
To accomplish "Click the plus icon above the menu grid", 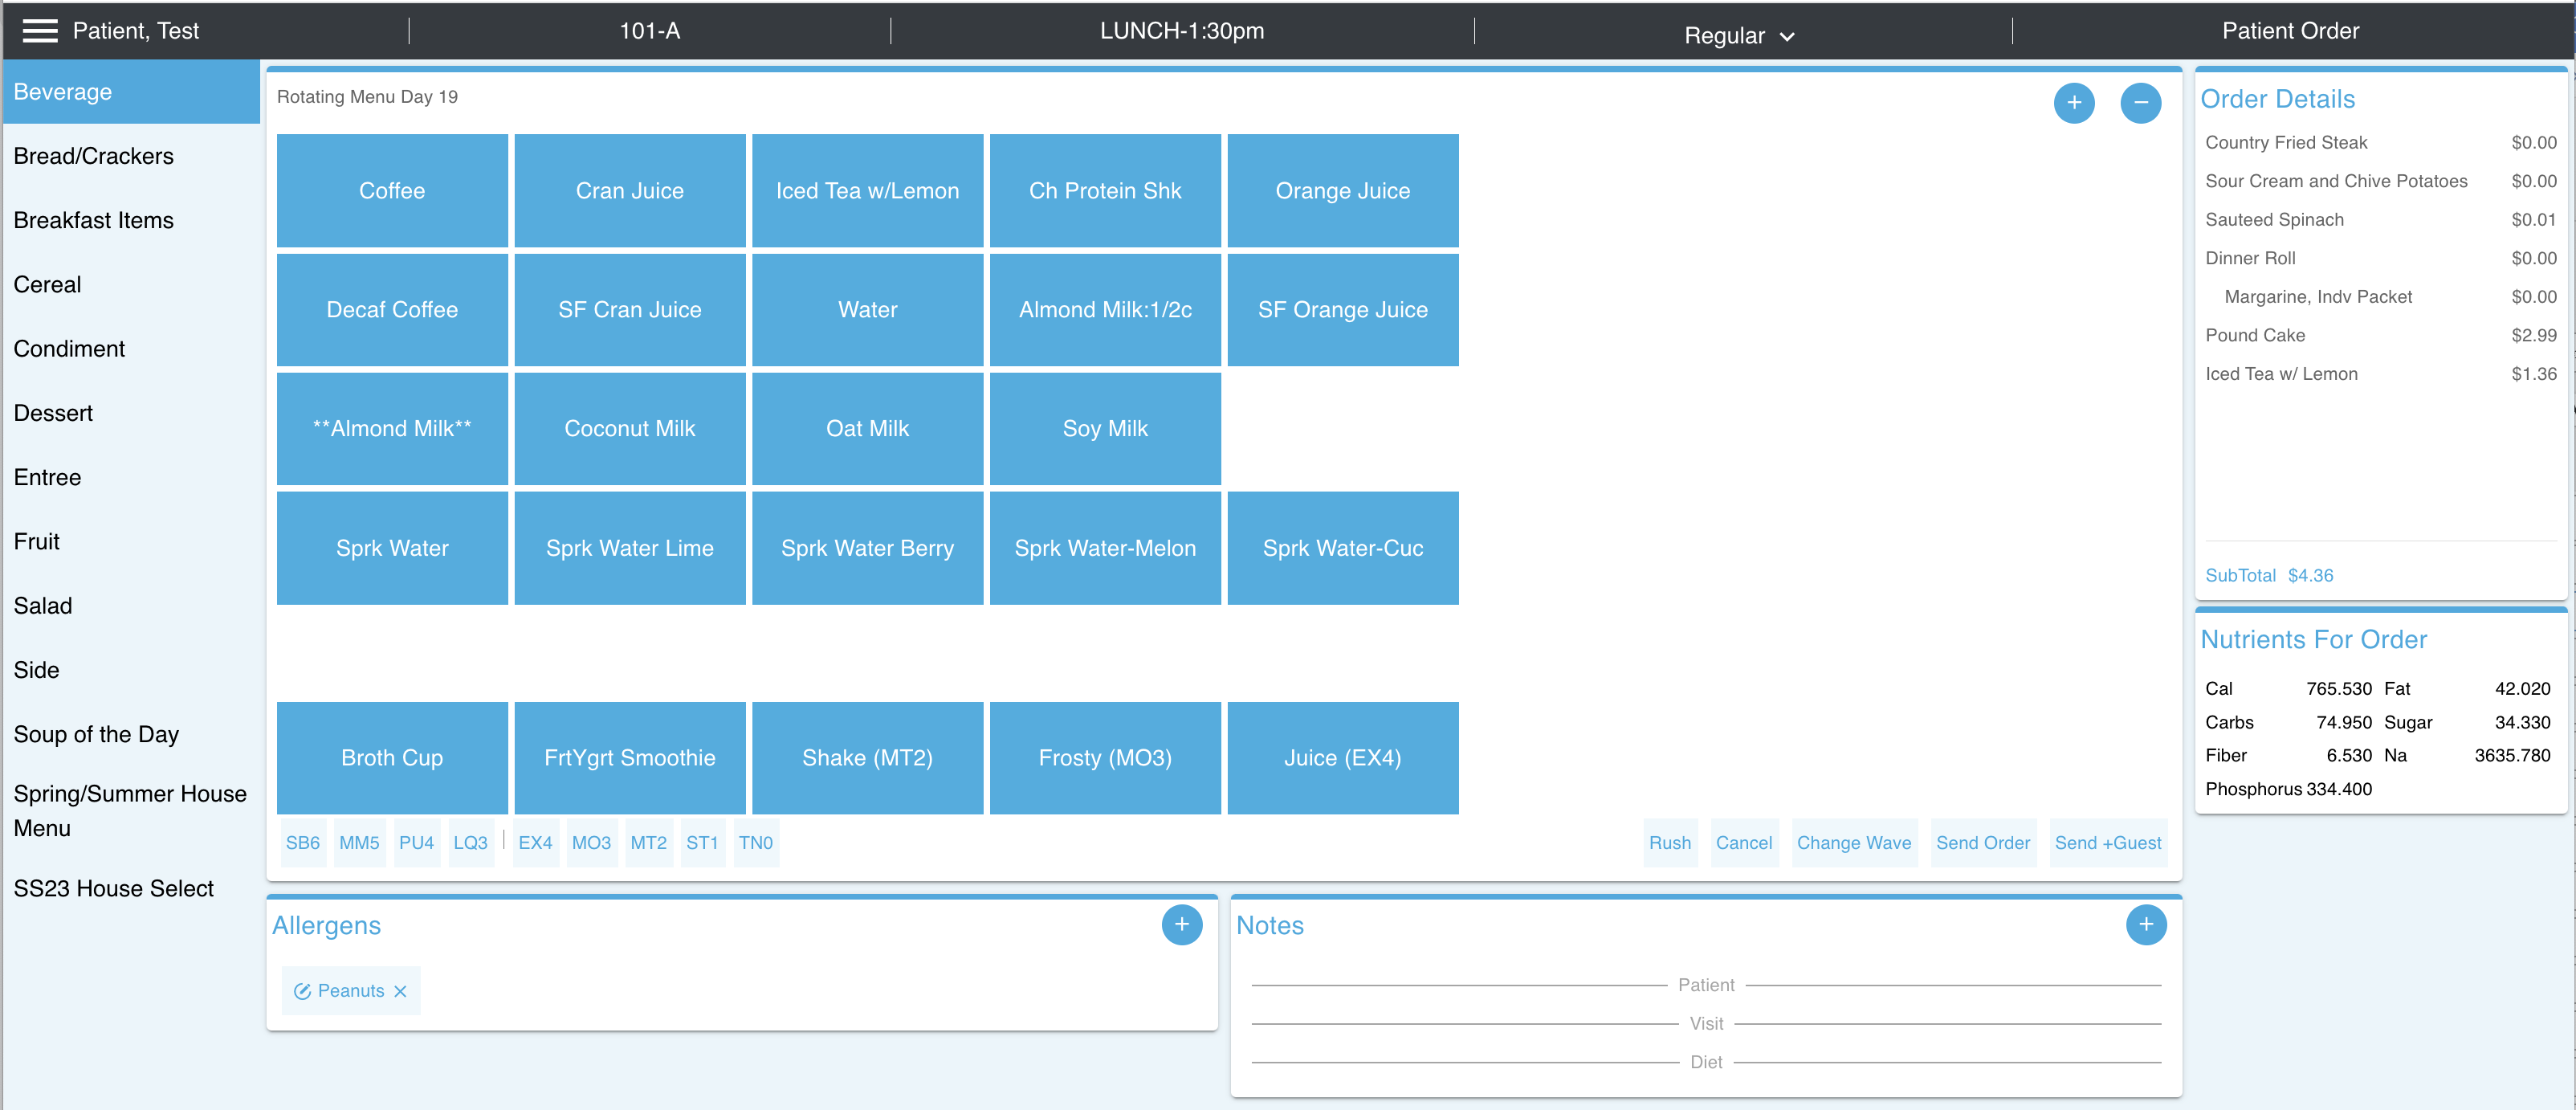I will click(2073, 103).
